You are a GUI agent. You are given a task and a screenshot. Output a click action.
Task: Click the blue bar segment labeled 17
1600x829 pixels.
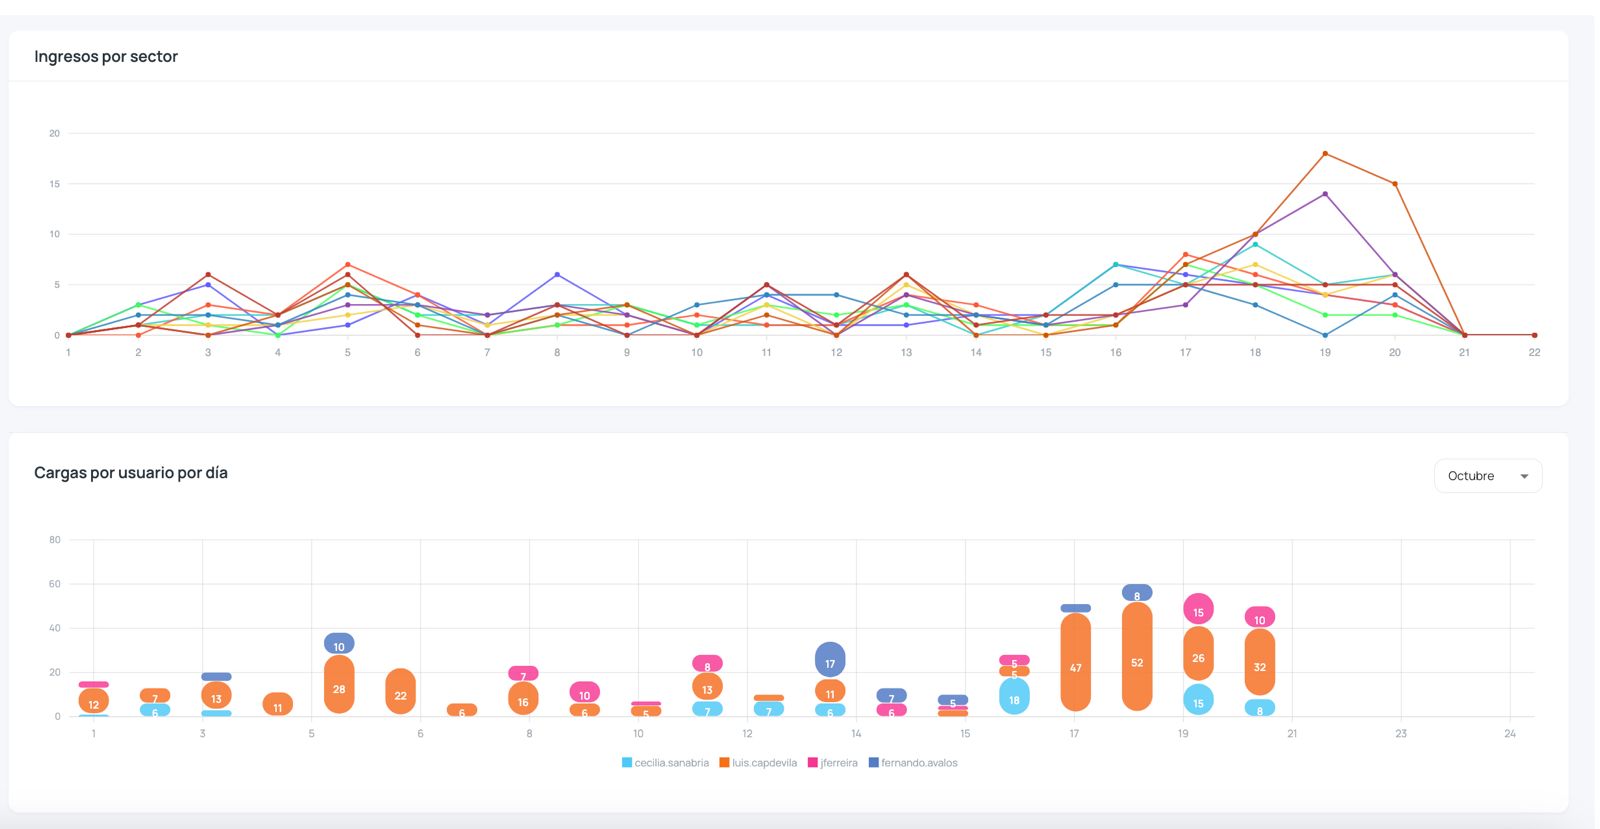pyautogui.click(x=830, y=660)
